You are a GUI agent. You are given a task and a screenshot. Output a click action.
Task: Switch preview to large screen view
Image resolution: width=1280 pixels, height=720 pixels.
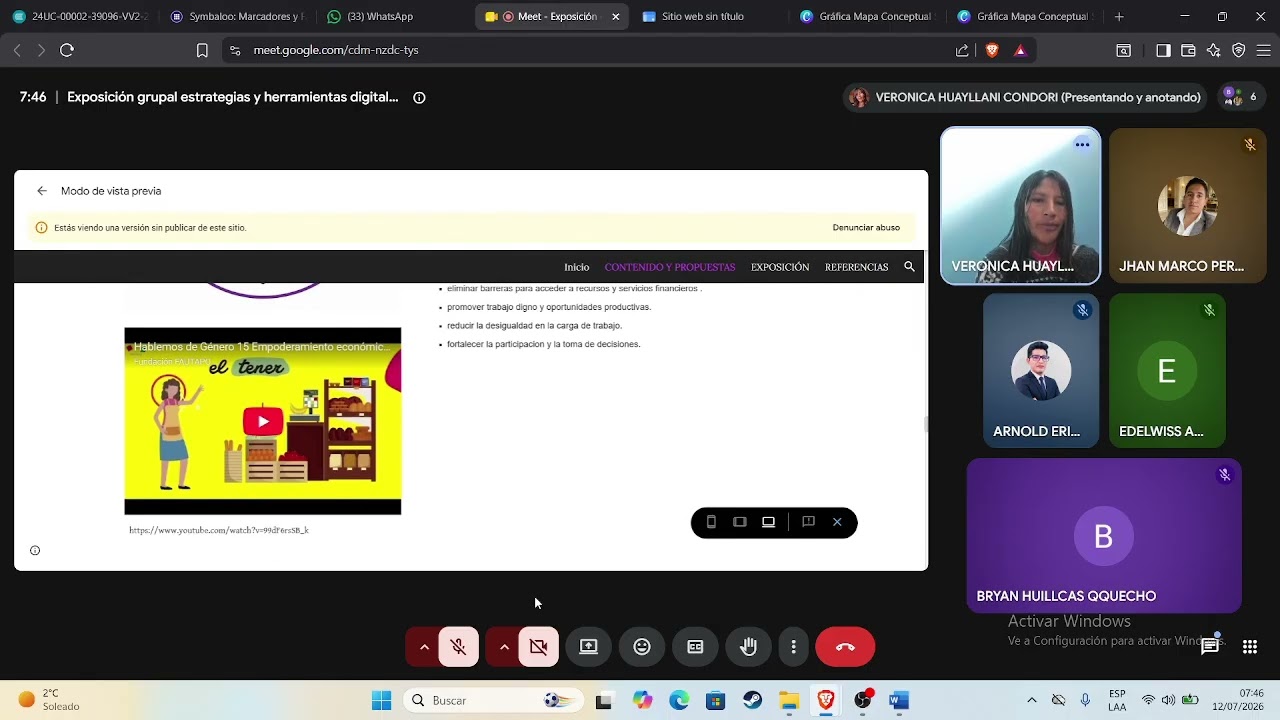point(768,522)
